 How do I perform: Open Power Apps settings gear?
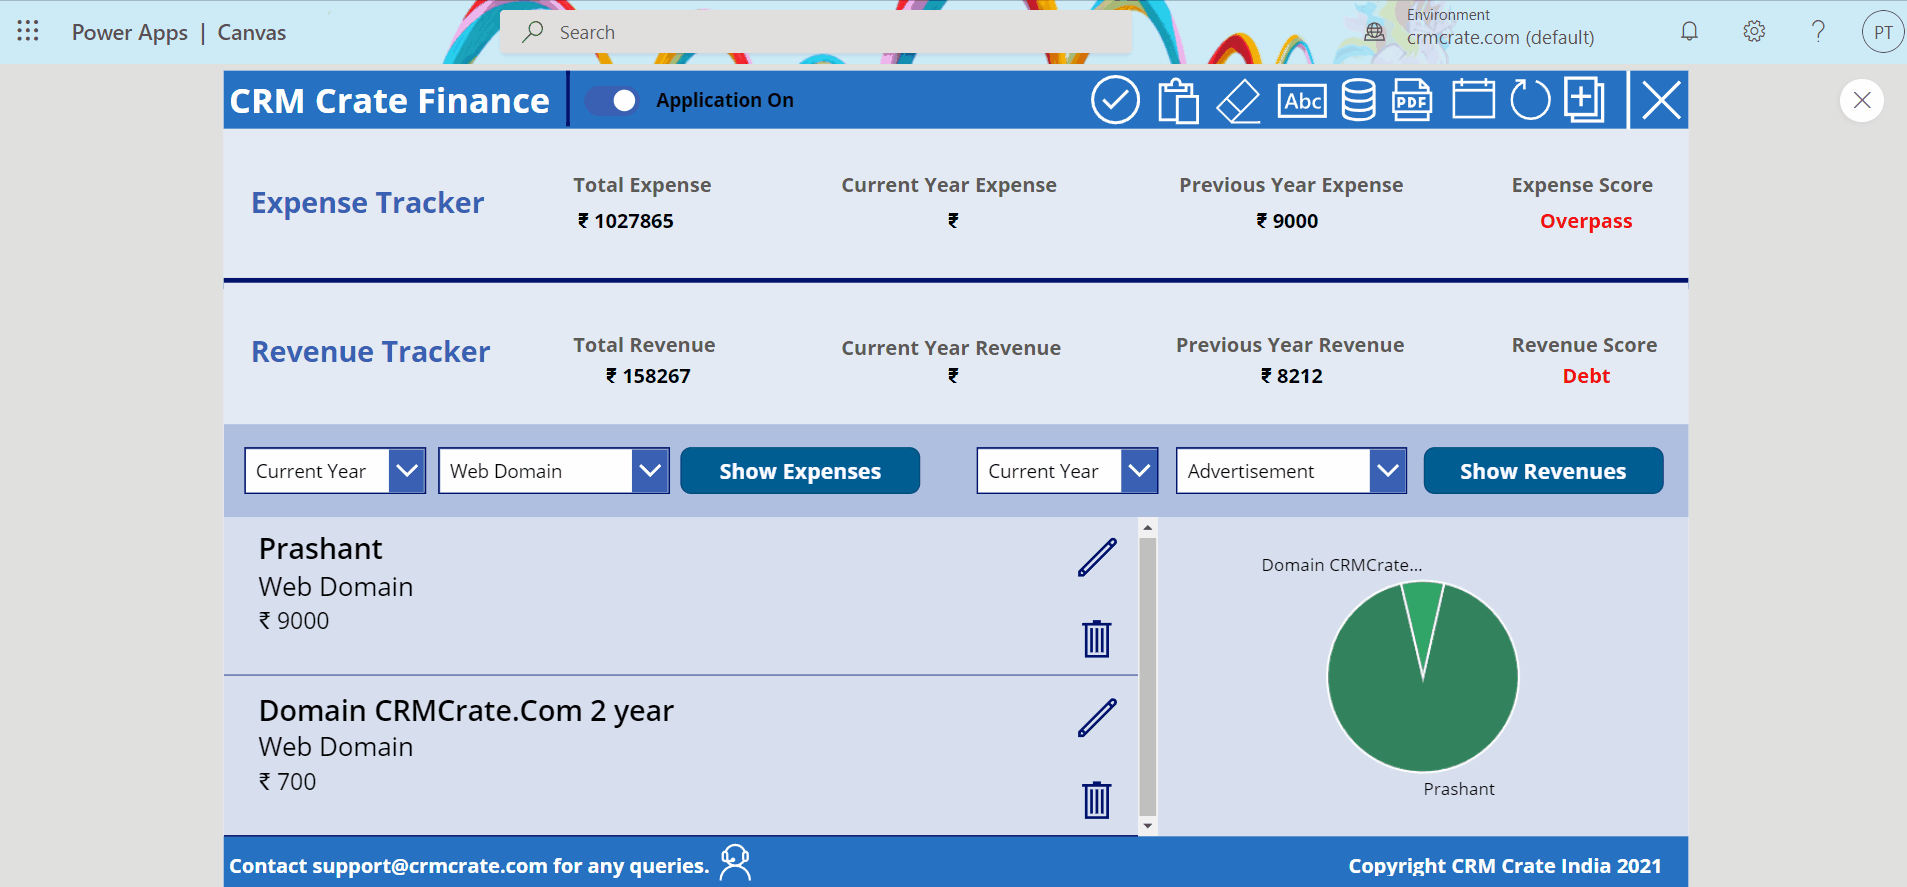[1754, 32]
